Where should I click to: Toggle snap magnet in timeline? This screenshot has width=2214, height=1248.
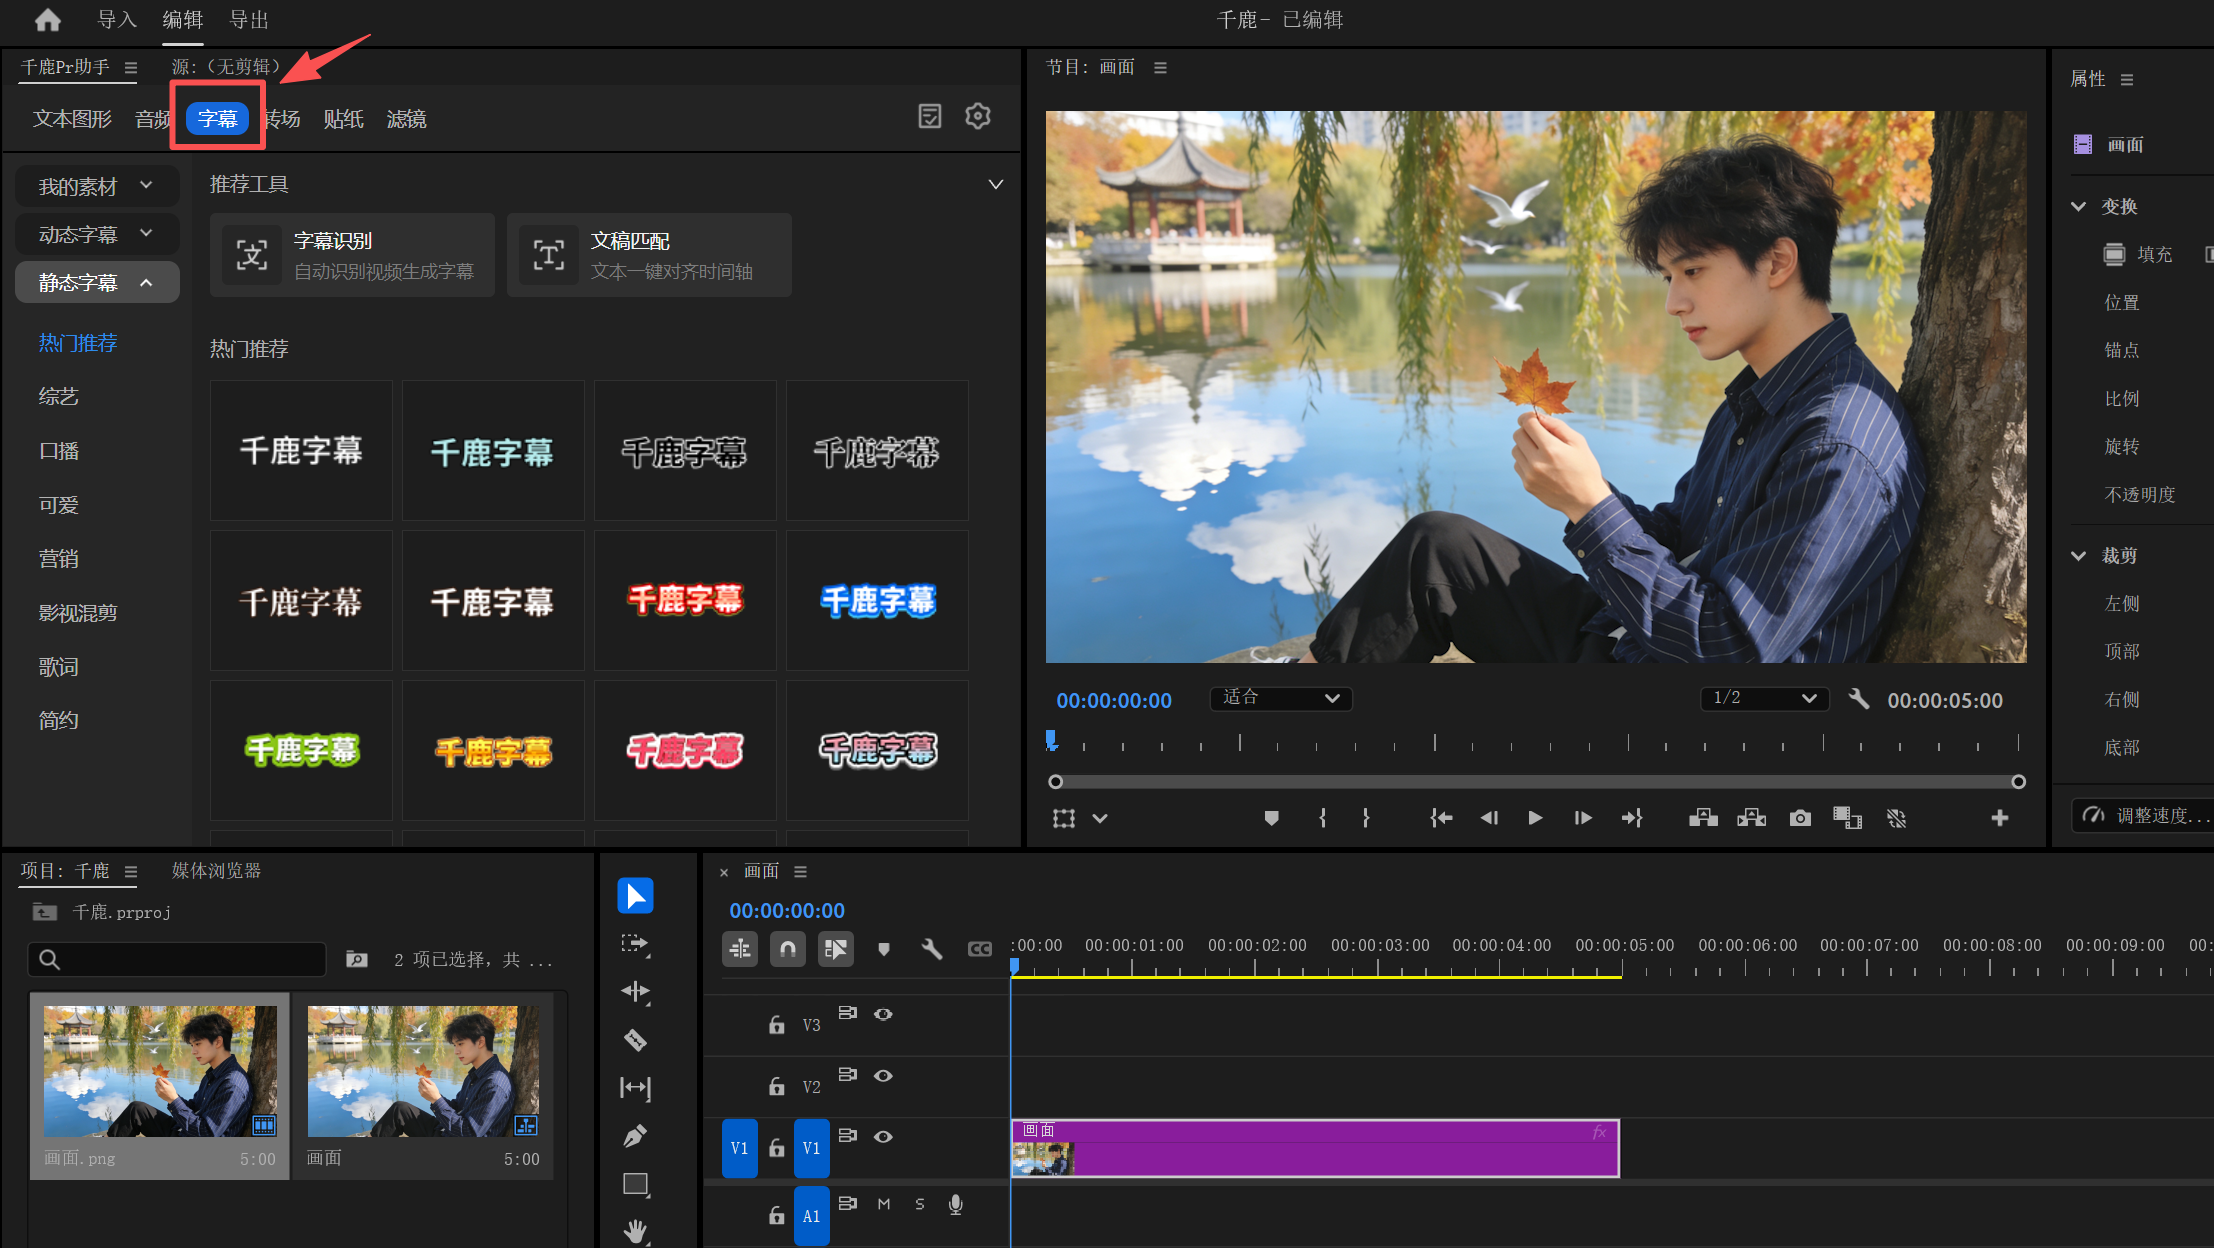788,949
